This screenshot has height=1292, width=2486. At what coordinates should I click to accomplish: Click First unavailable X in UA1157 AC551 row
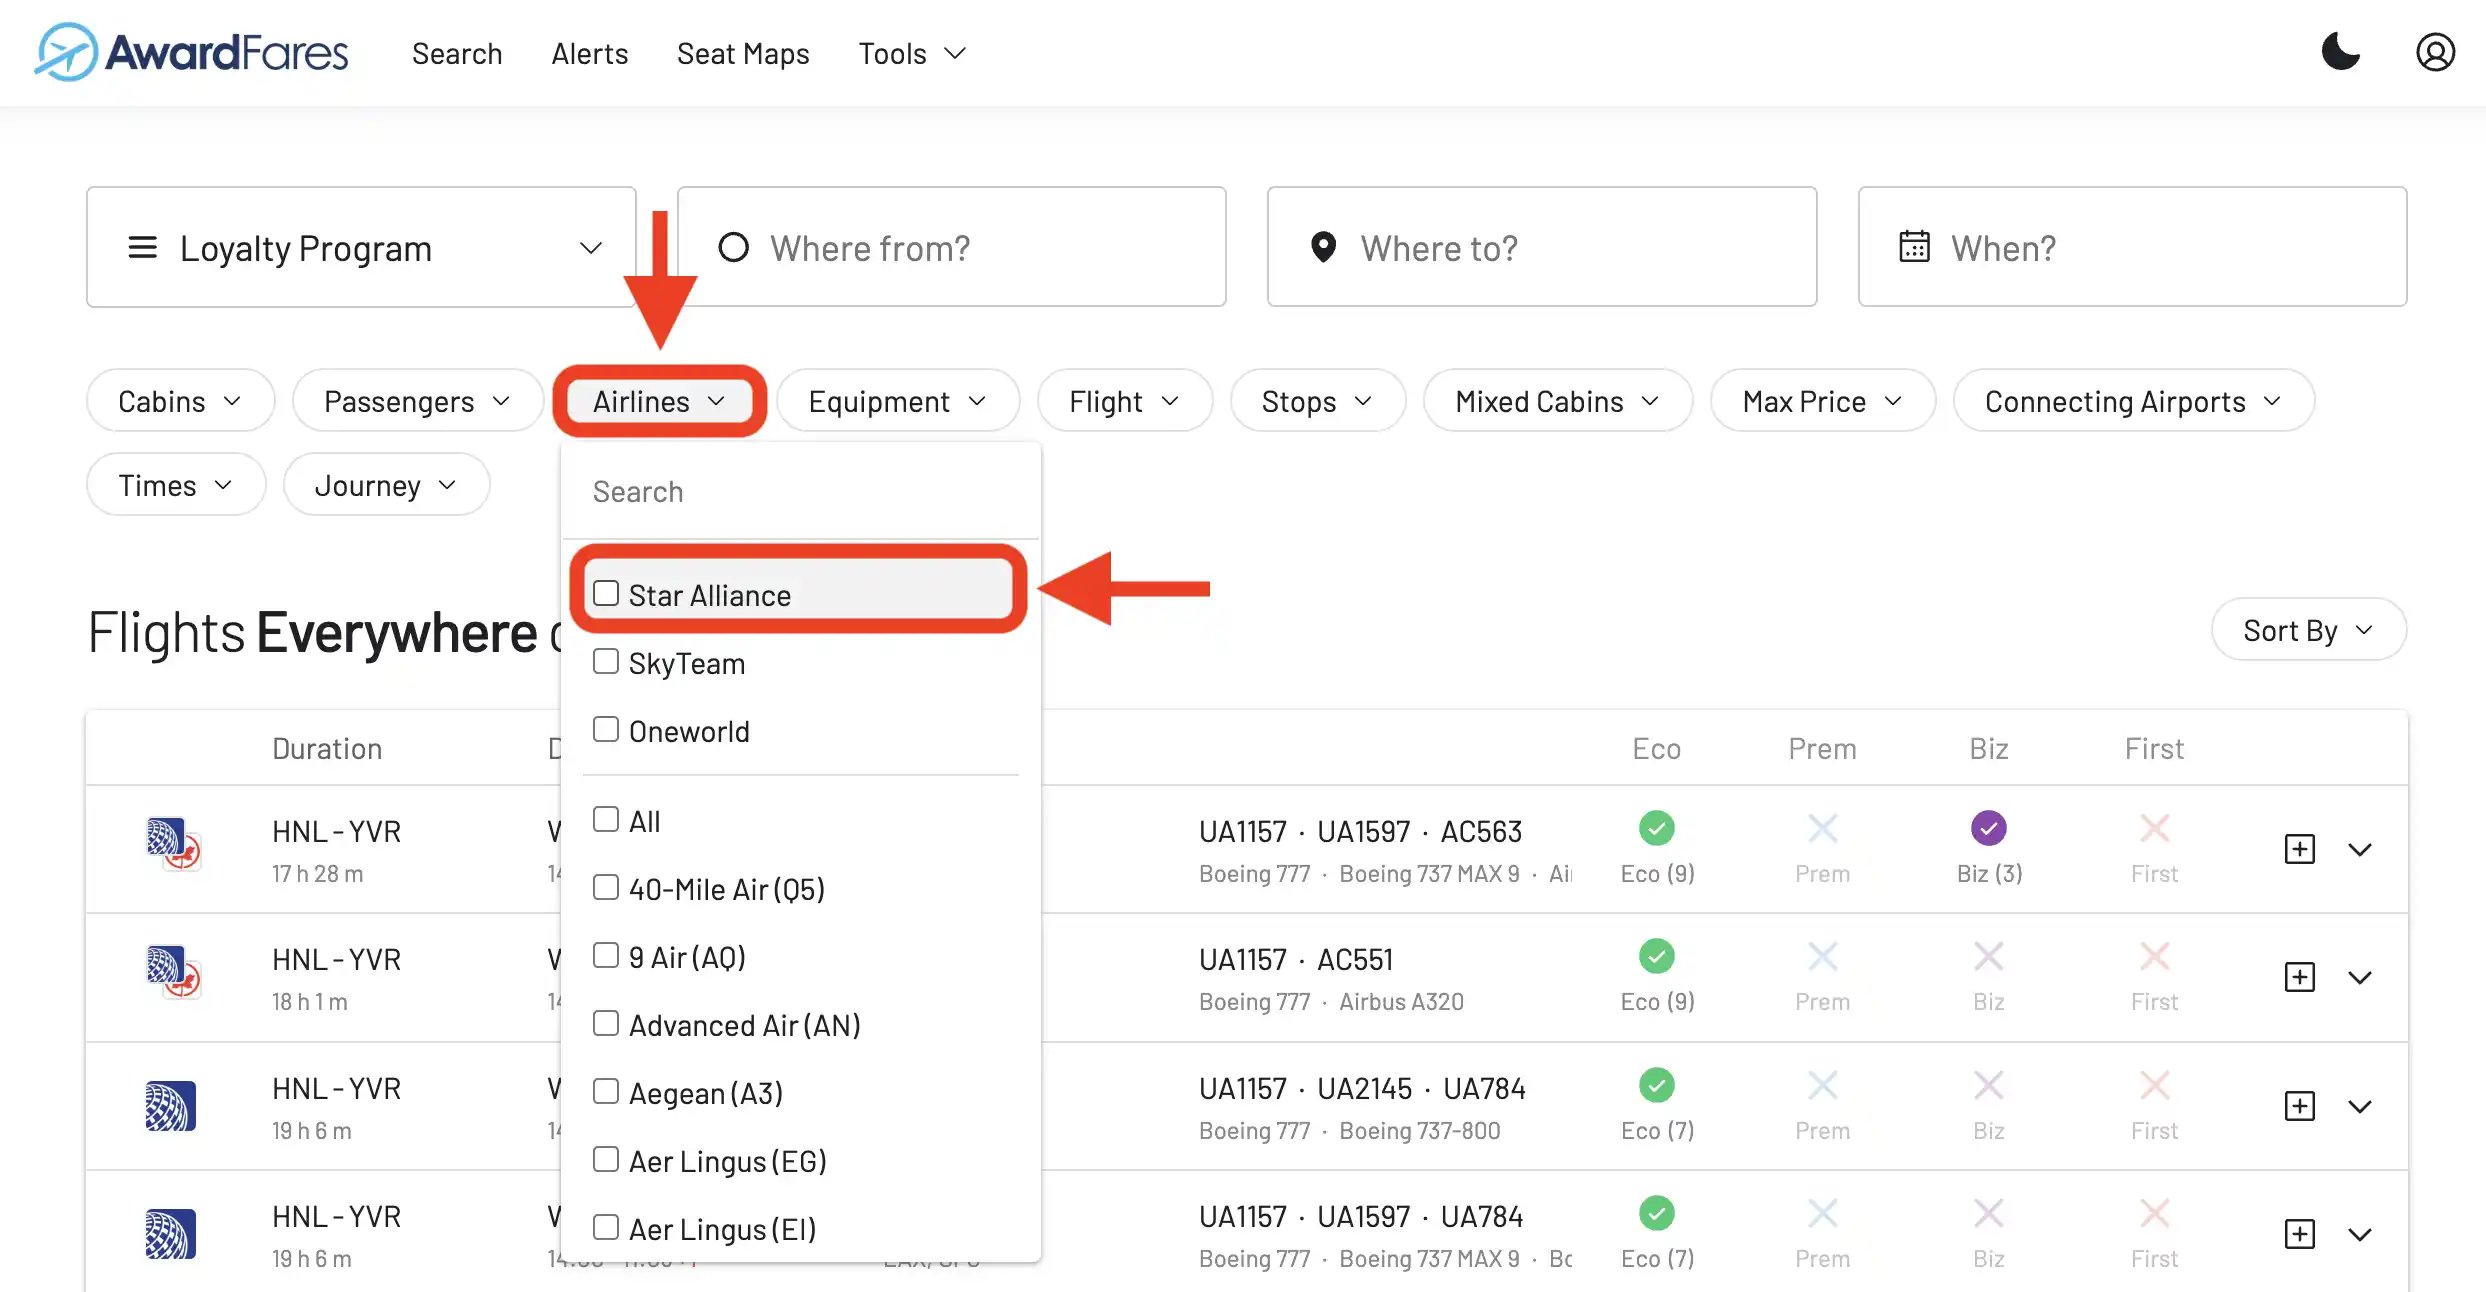tap(2154, 956)
